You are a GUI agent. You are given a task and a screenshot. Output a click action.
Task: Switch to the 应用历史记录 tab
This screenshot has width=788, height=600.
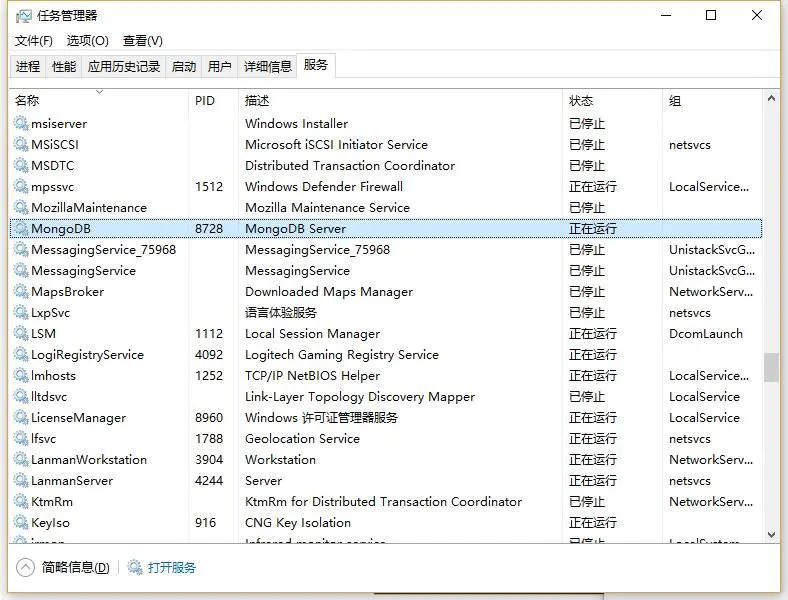pyautogui.click(x=124, y=66)
